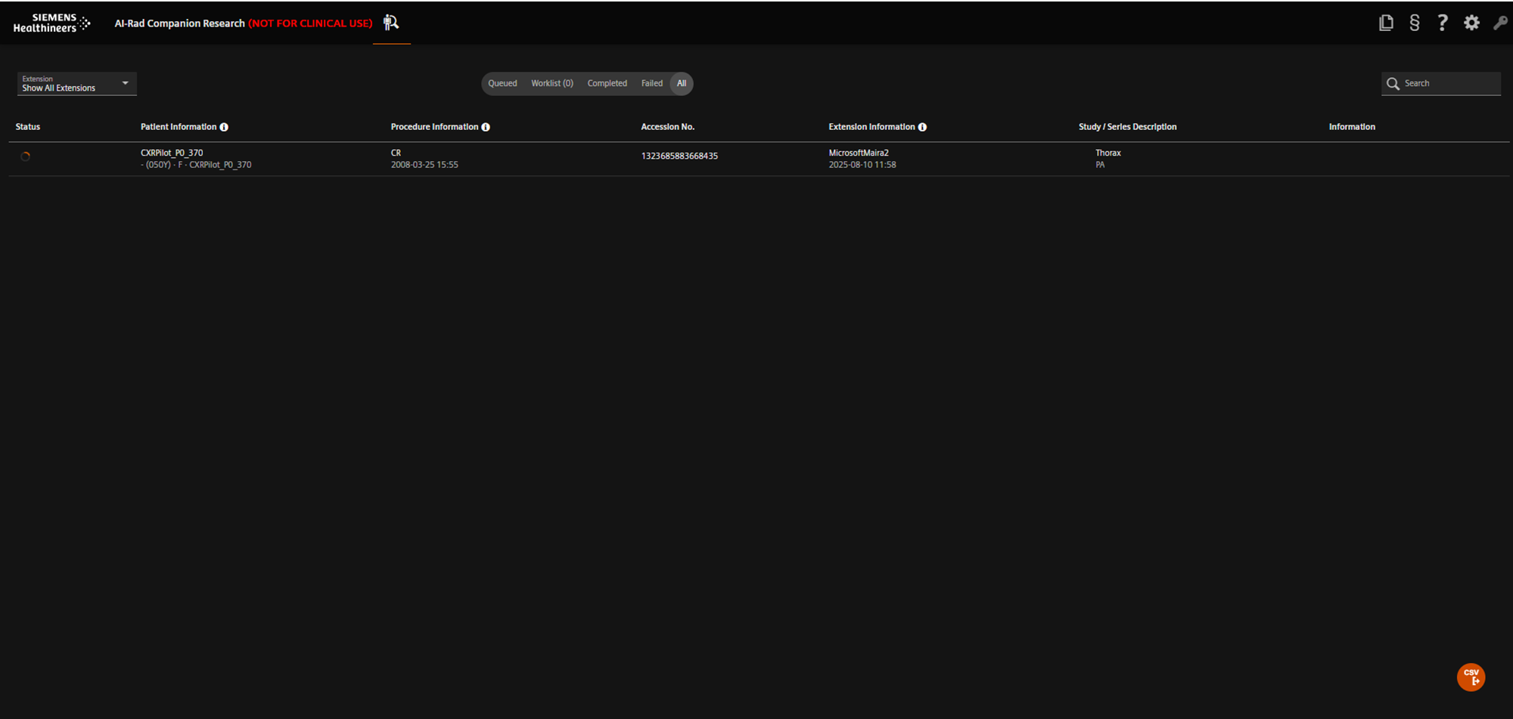Screen dimensions: 1513x719
Task: Open settings gear icon
Action: click(1471, 22)
